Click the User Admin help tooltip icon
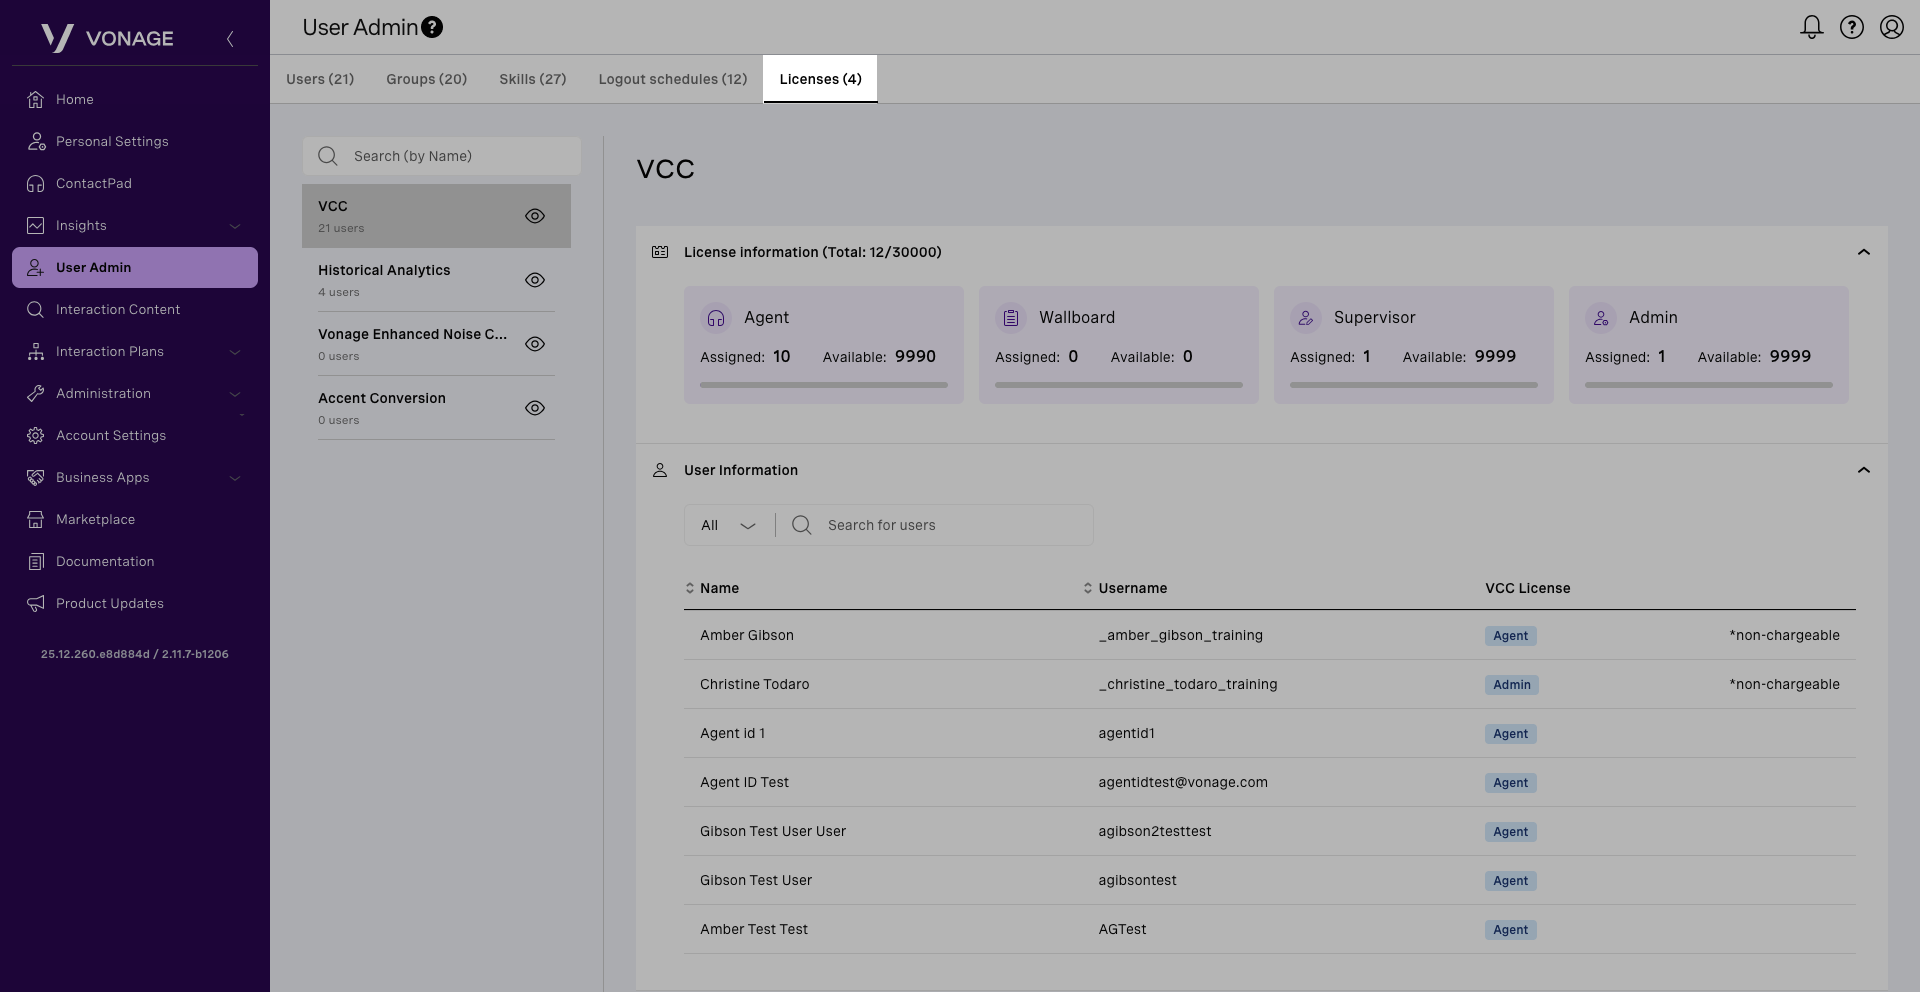Image resolution: width=1920 pixels, height=992 pixels. [x=432, y=27]
